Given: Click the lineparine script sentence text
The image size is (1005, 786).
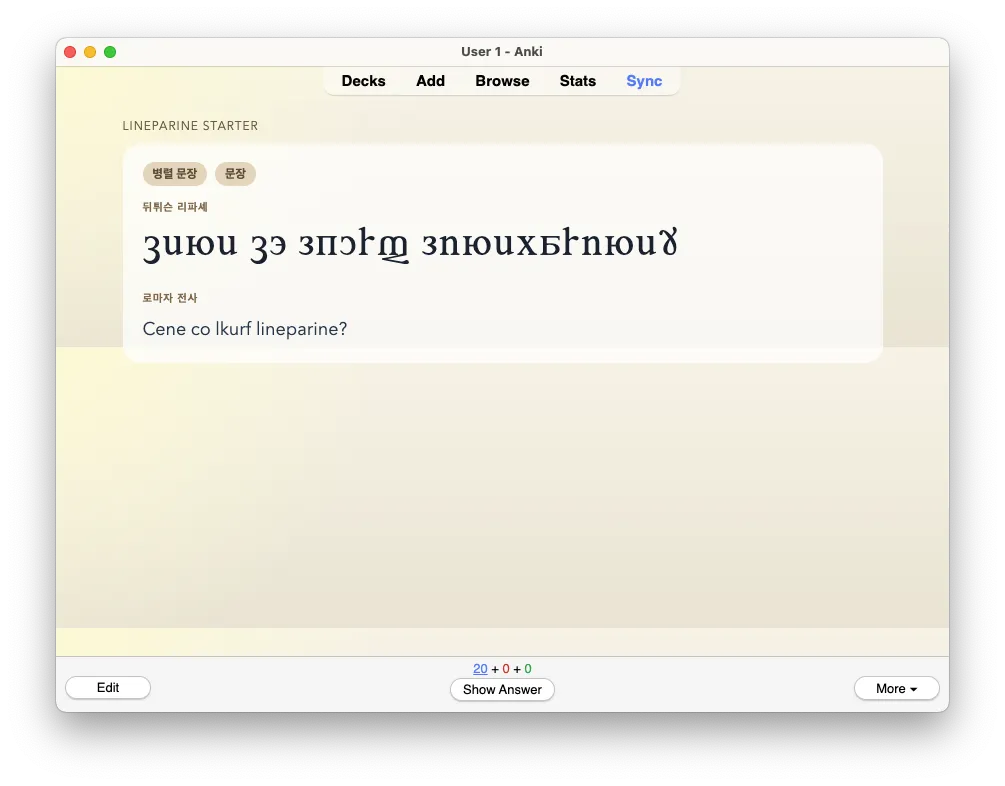Looking at the screenshot, I should tap(410, 243).
